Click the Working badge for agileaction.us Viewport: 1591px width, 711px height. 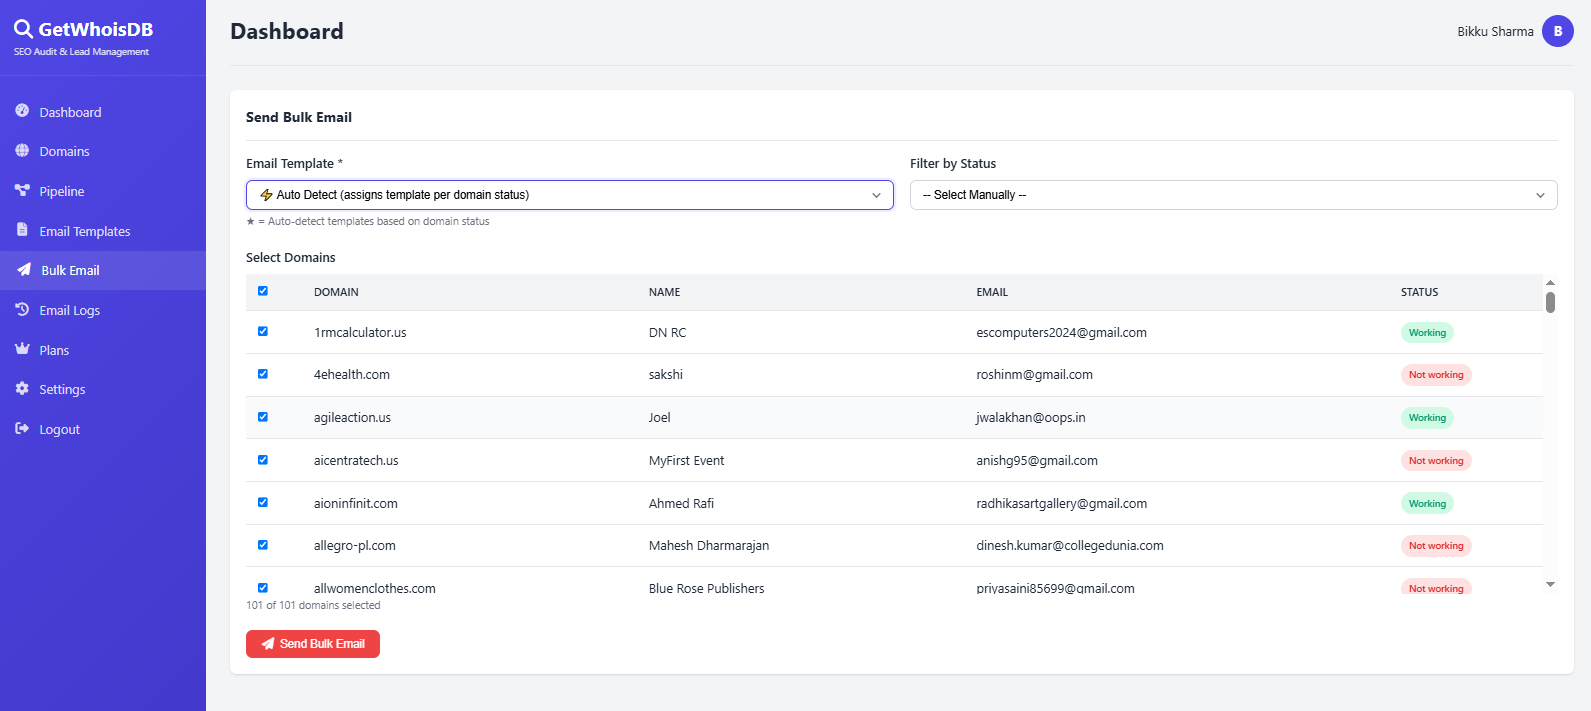(1427, 418)
